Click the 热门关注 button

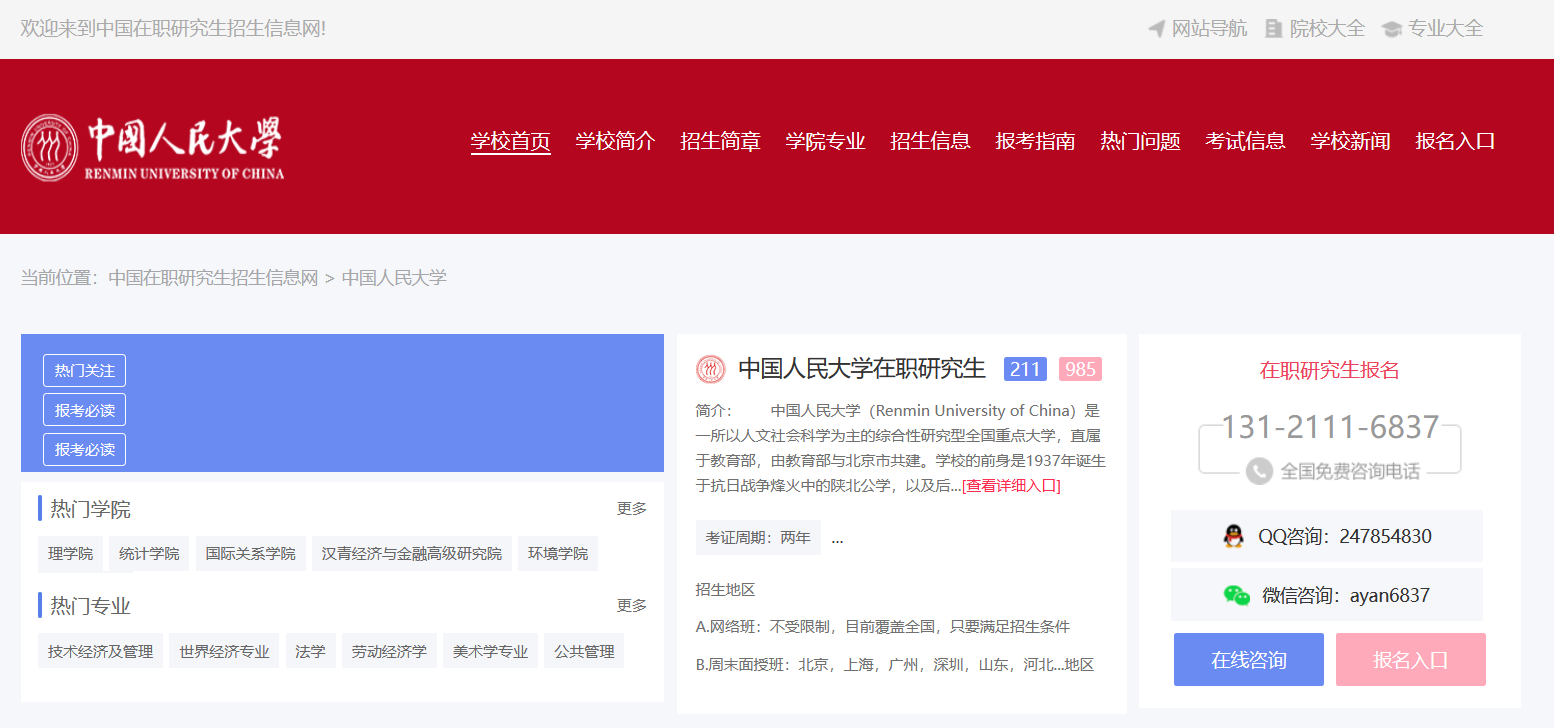click(x=85, y=370)
